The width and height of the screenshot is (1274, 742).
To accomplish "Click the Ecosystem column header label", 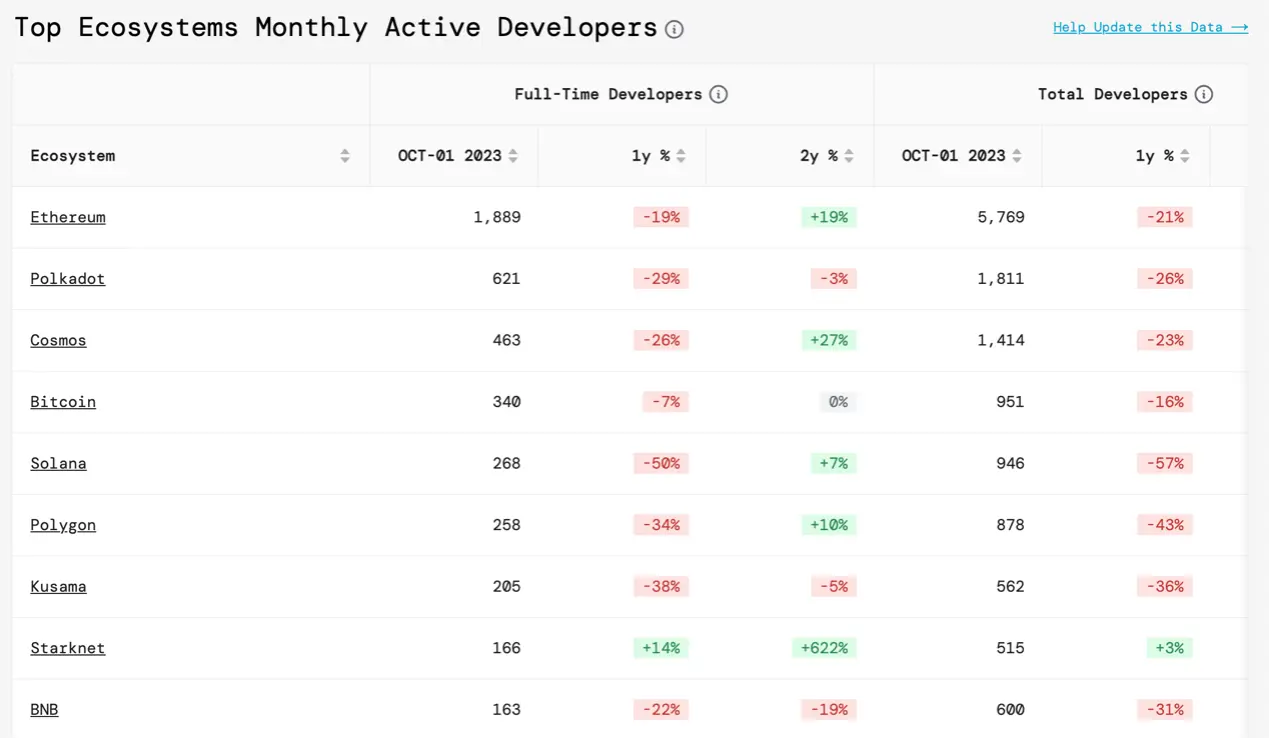I will tap(73, 156).
